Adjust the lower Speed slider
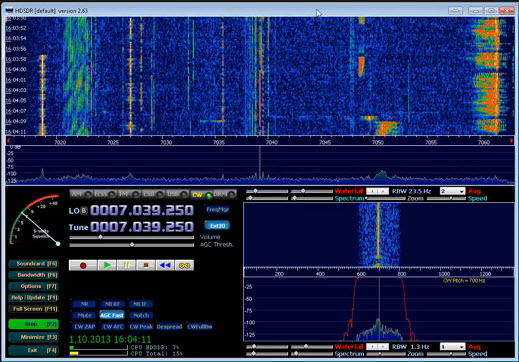 446,354
